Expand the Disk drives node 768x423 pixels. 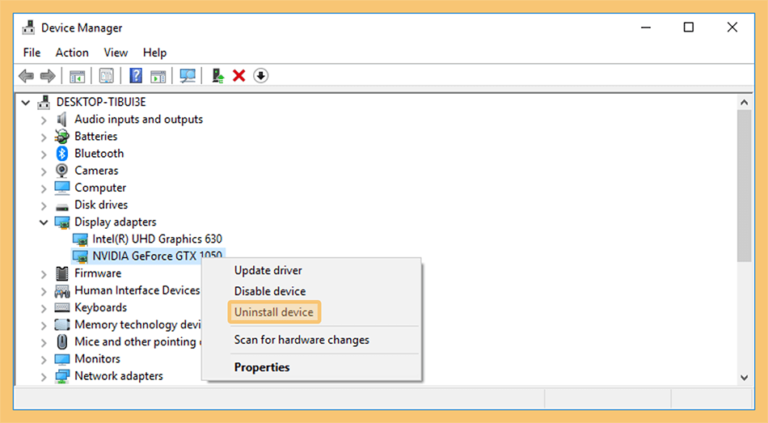[x=44, y=206]
